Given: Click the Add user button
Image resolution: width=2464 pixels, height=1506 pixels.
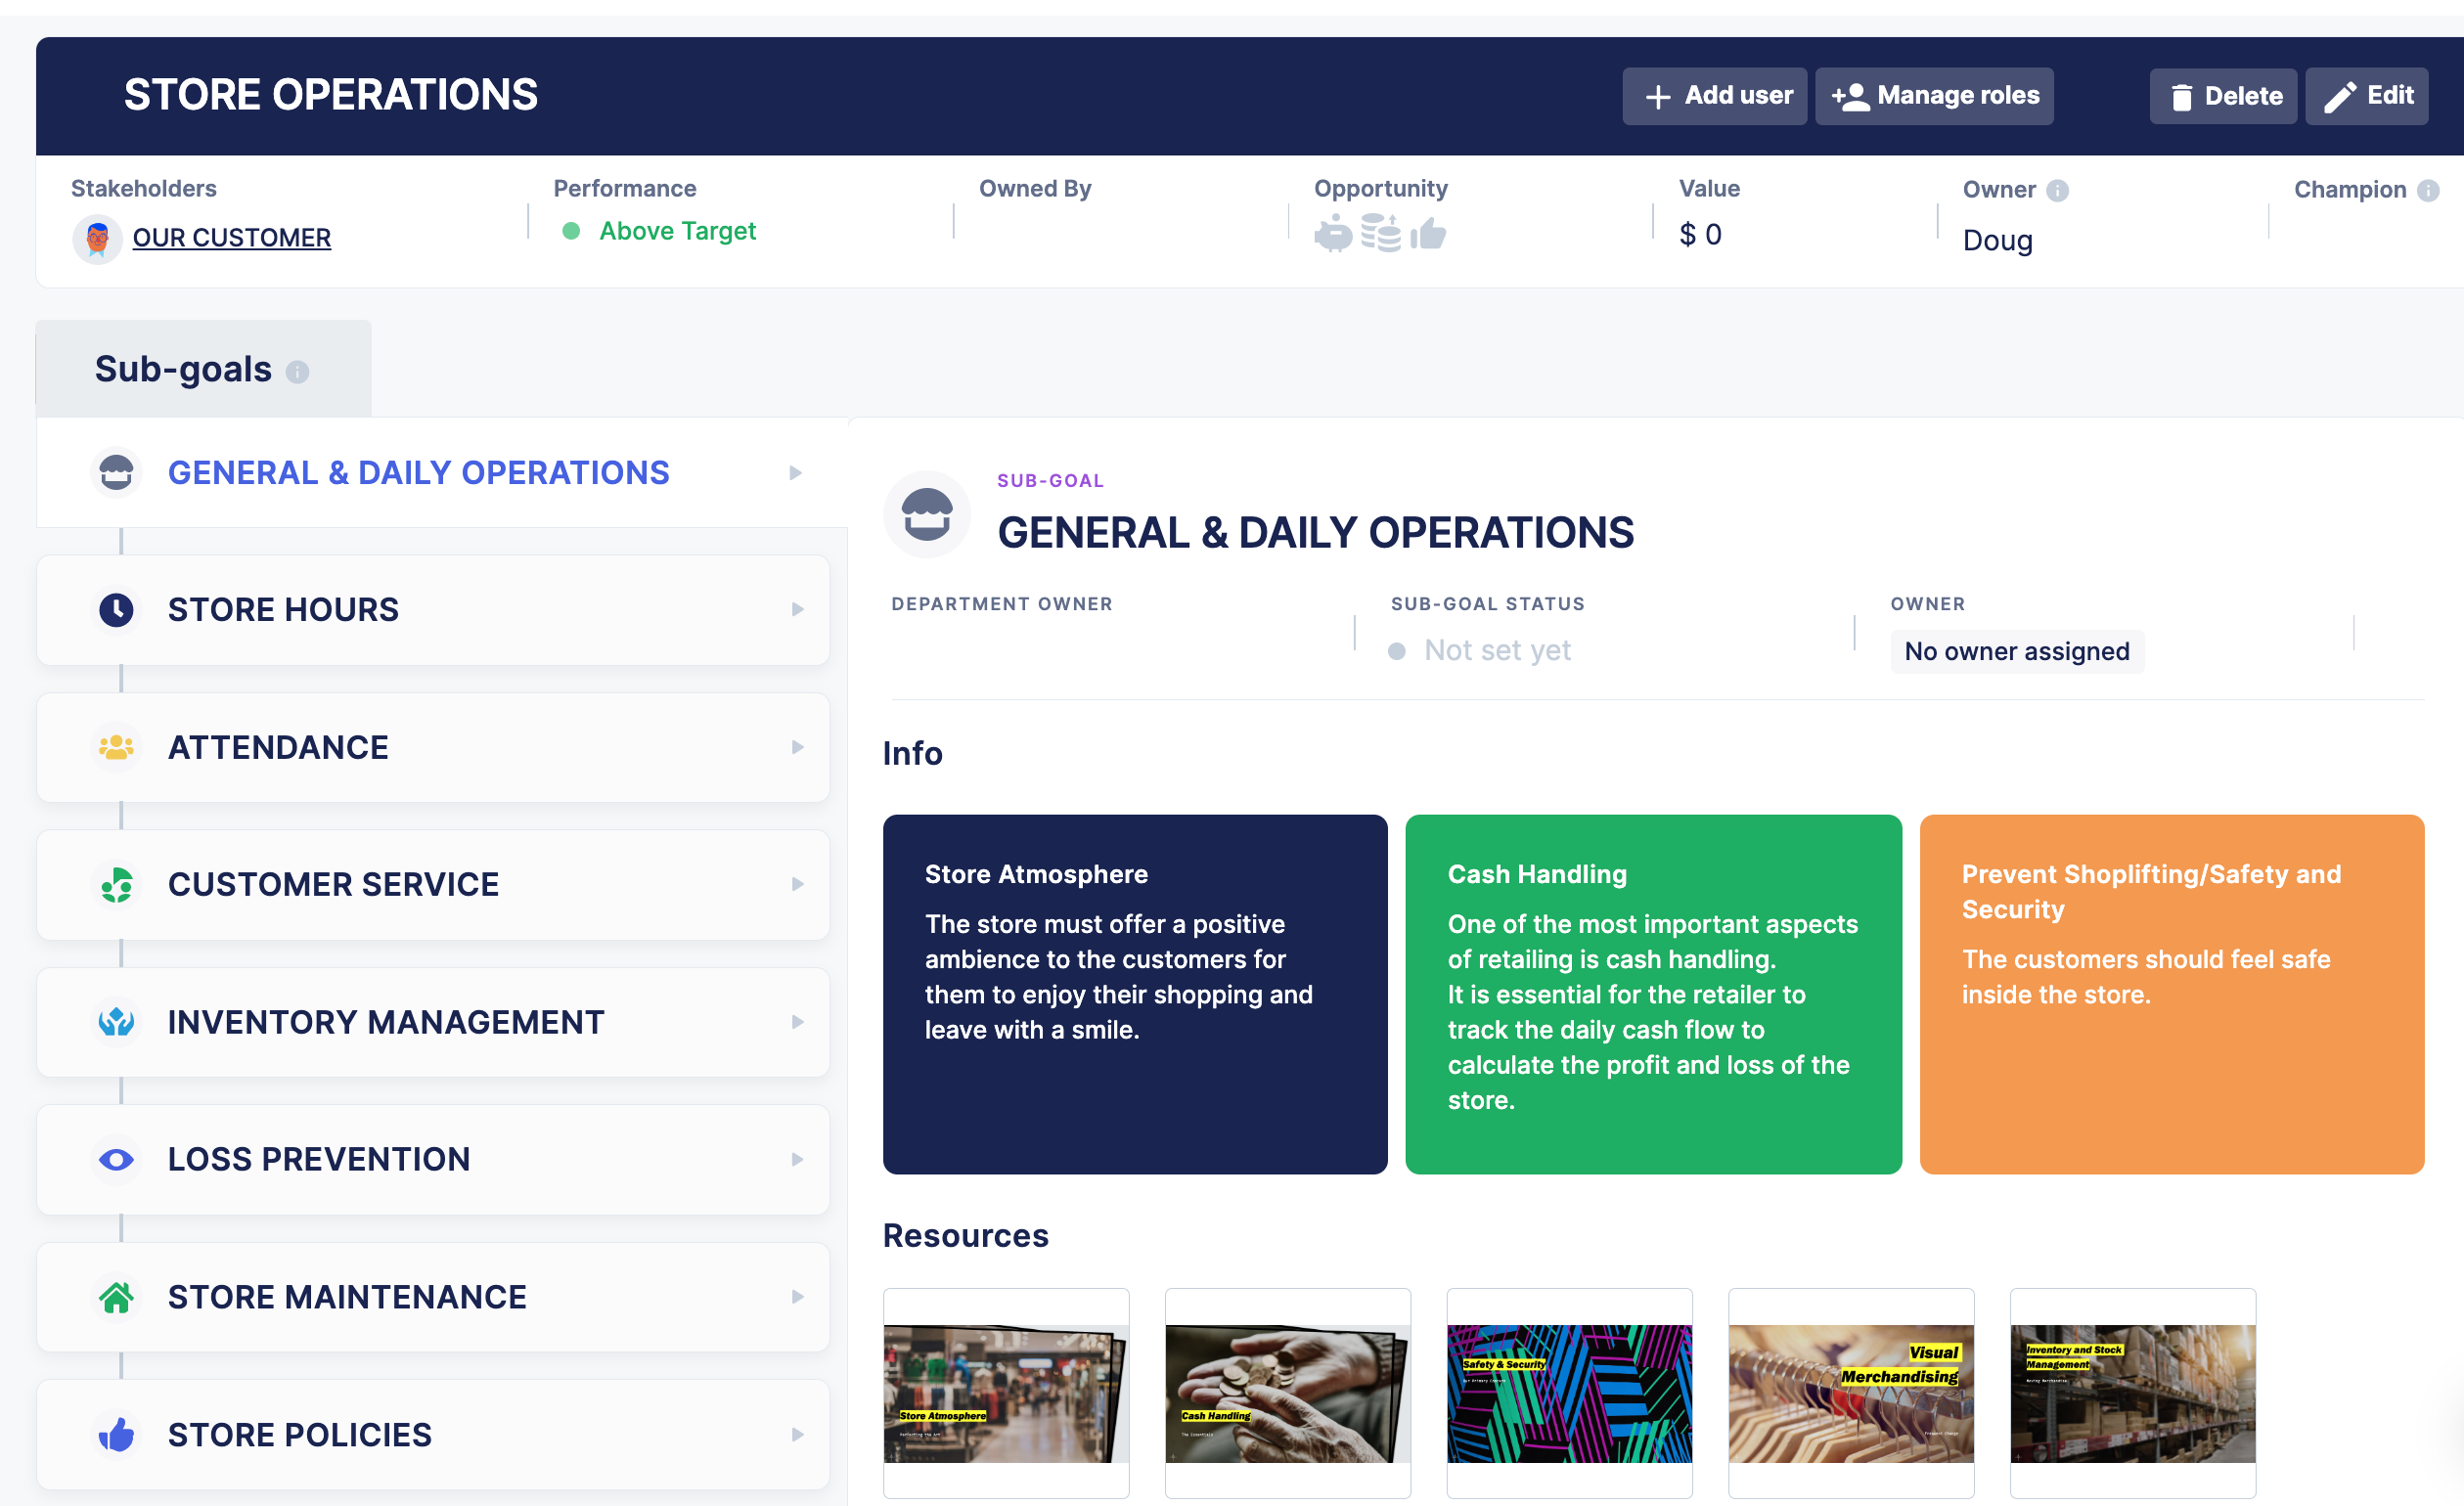Looking at the screenshot, I should [x=1714, y=96].
